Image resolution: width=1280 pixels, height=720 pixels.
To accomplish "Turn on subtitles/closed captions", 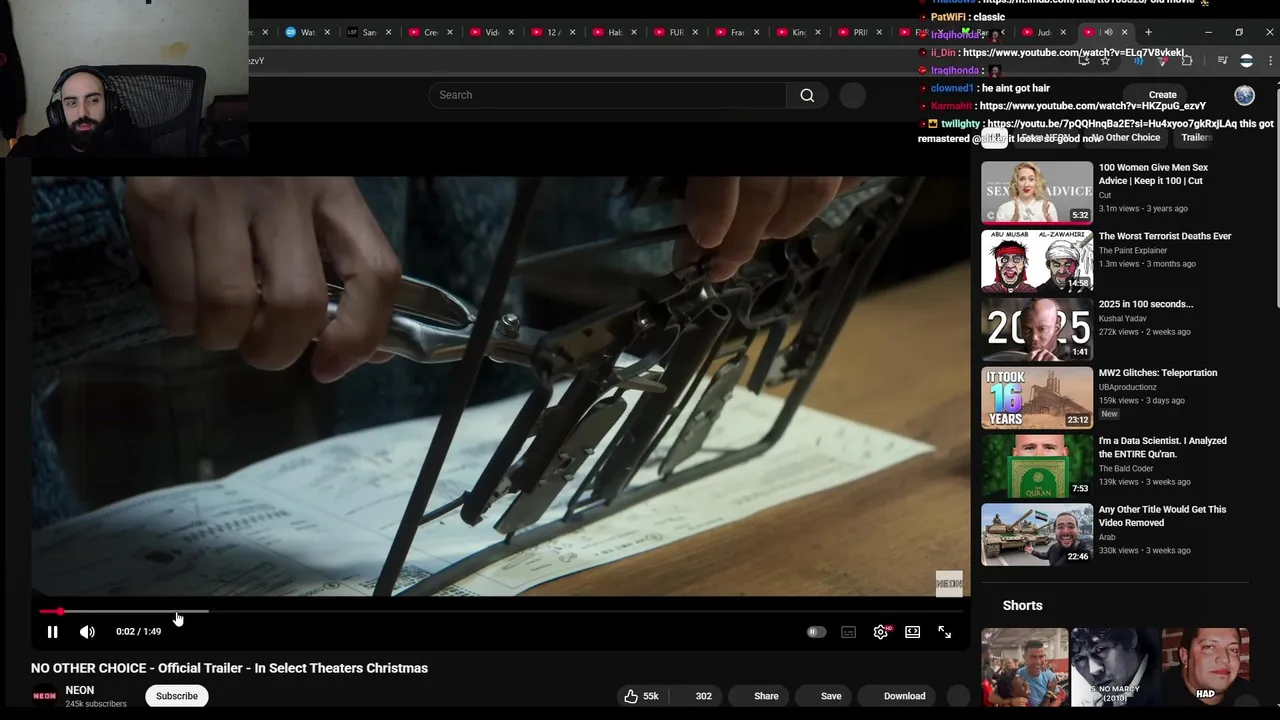I will 848,632.
